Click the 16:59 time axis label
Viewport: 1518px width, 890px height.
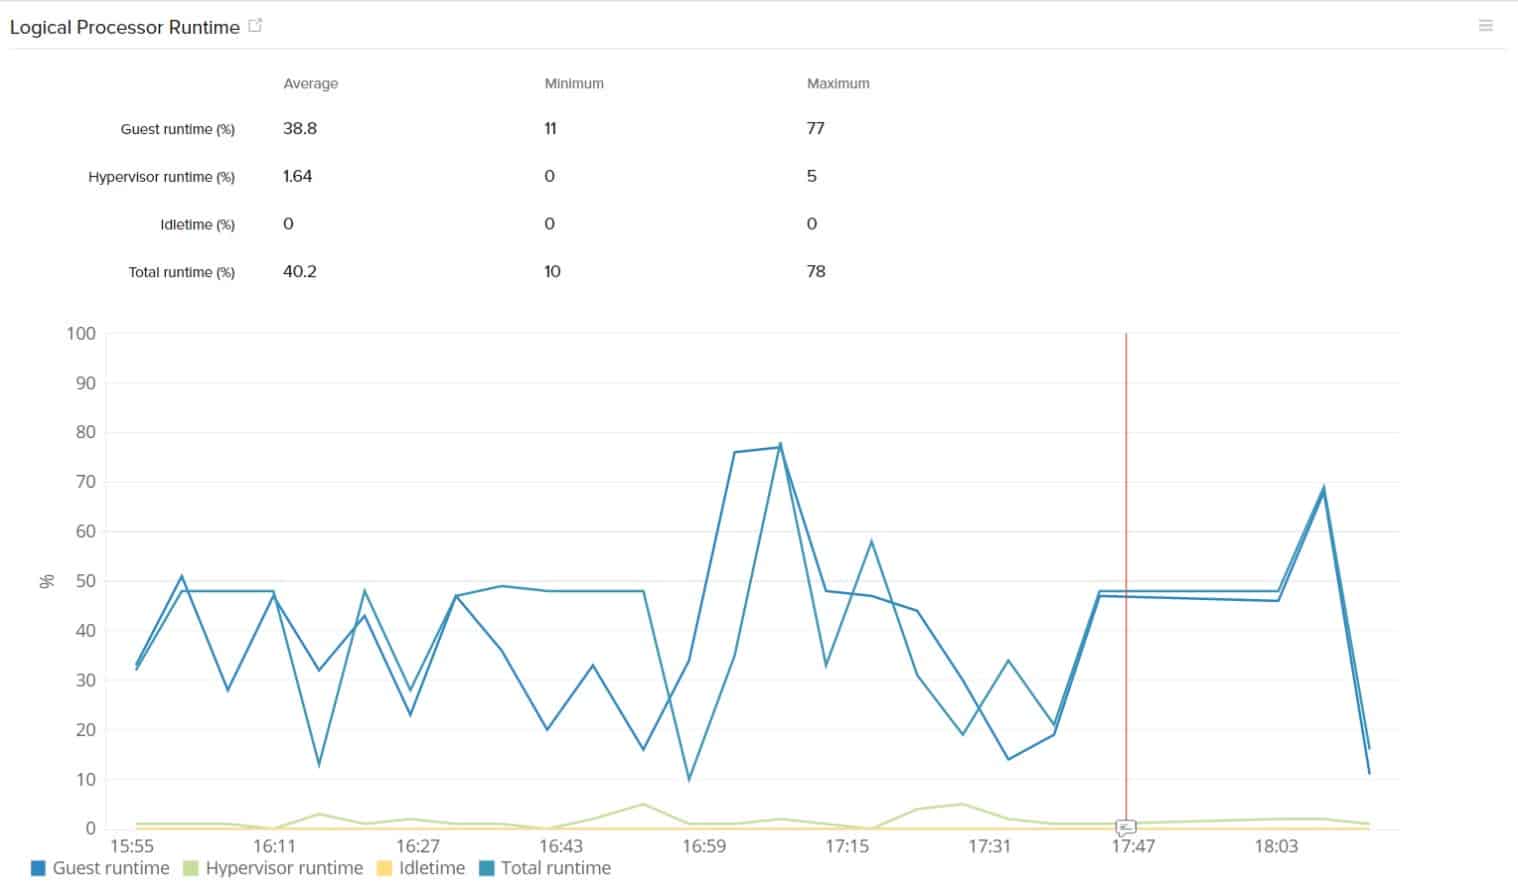pyautogui.click(x=704, y=846)
